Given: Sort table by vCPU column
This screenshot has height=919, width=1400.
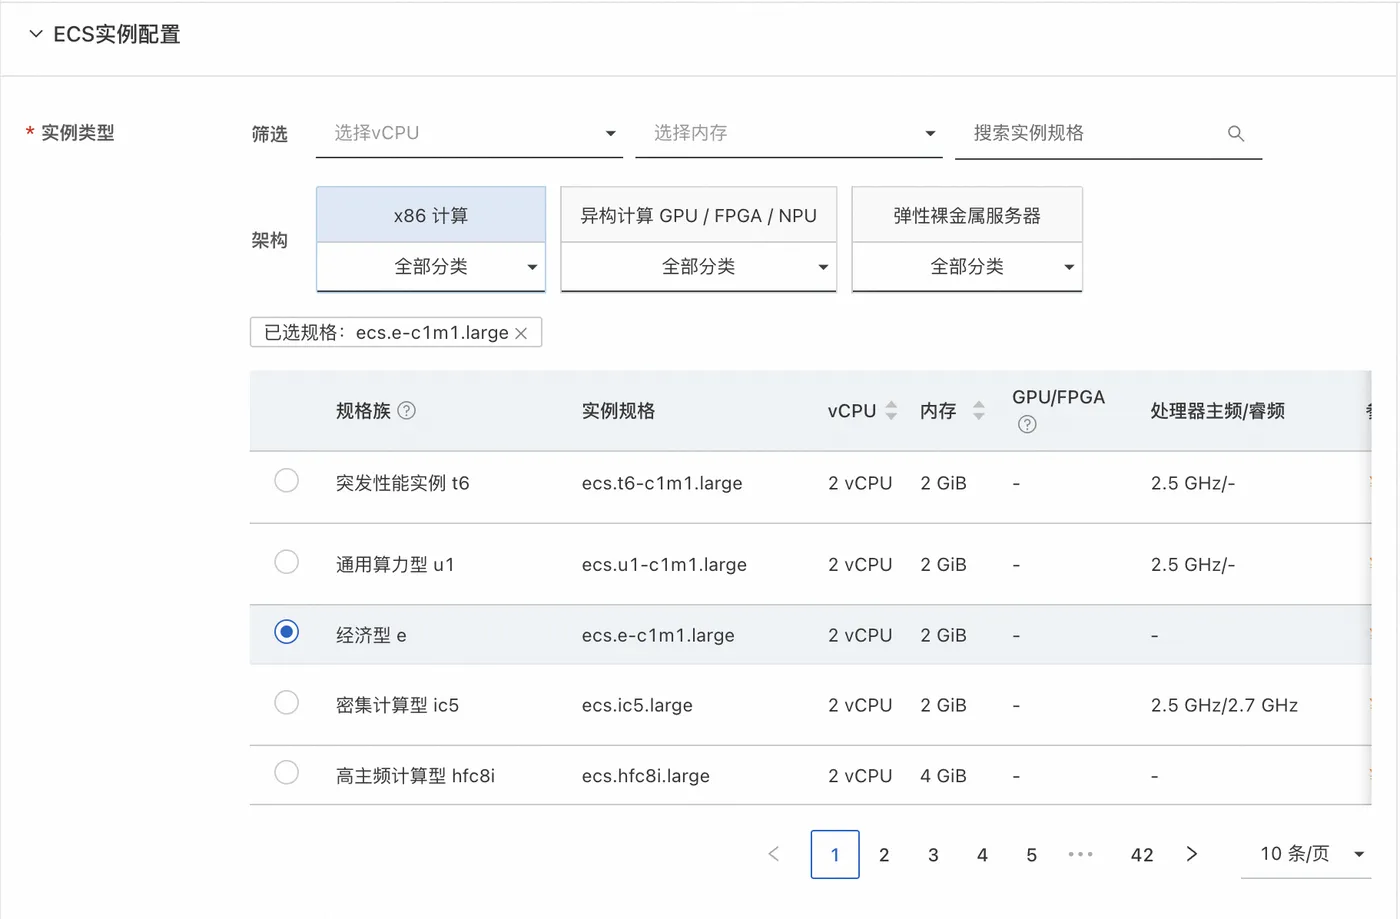Looking at the screenshot, I should coord(891,410).
